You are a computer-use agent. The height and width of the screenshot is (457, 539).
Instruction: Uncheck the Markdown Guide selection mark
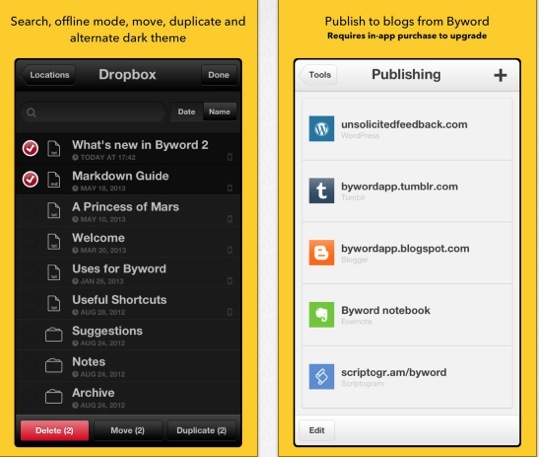tap(30, 179)
